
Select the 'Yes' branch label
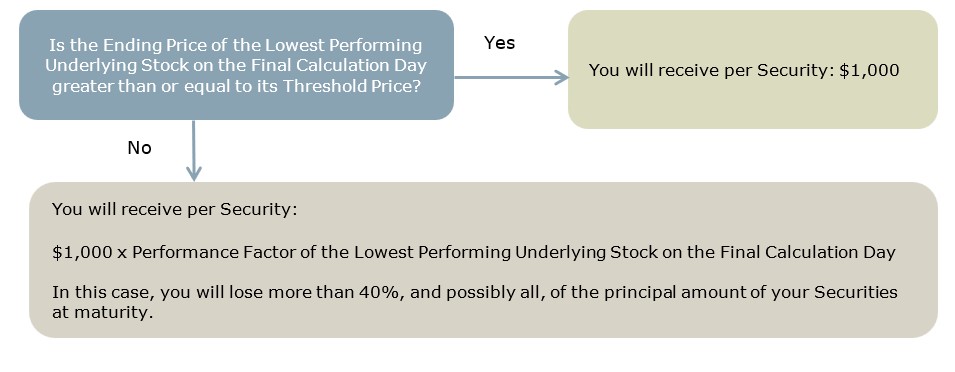tap(499, 43)
